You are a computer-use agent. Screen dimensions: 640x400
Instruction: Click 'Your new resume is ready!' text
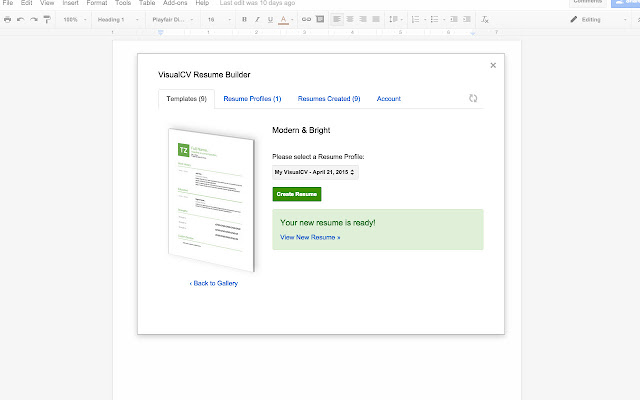point(328,223)
